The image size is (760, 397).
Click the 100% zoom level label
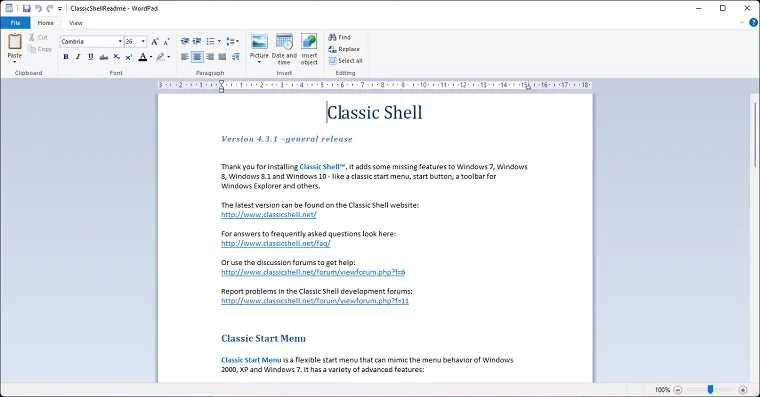662,390
